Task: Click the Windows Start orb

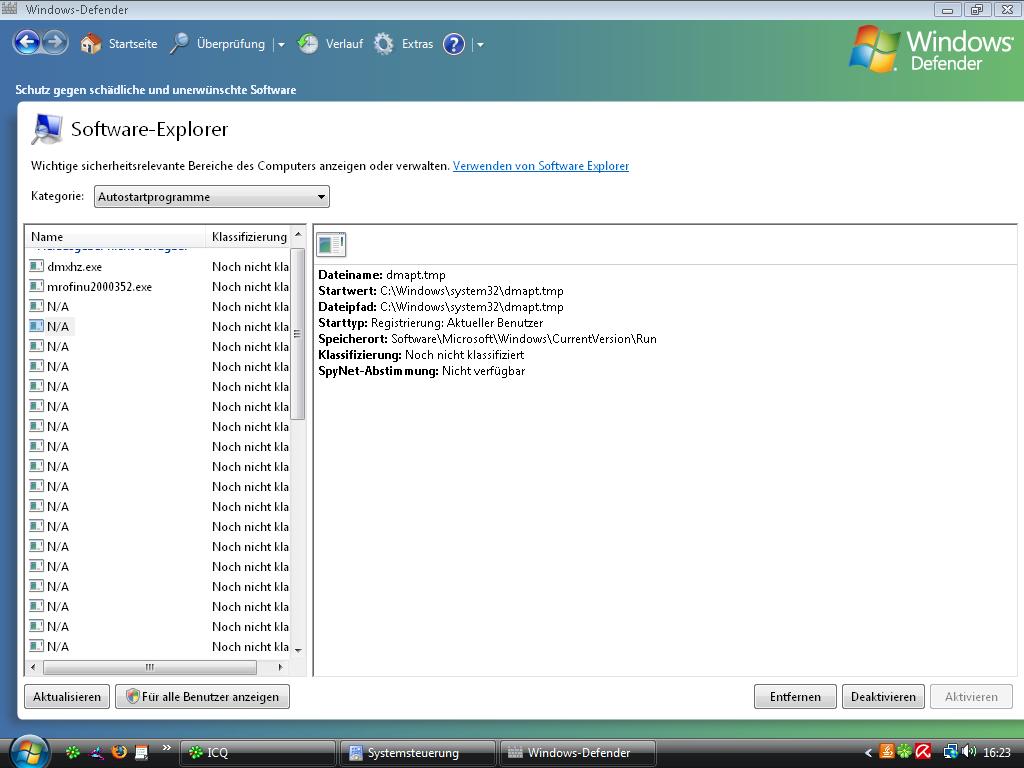Action: coord(29,752)
